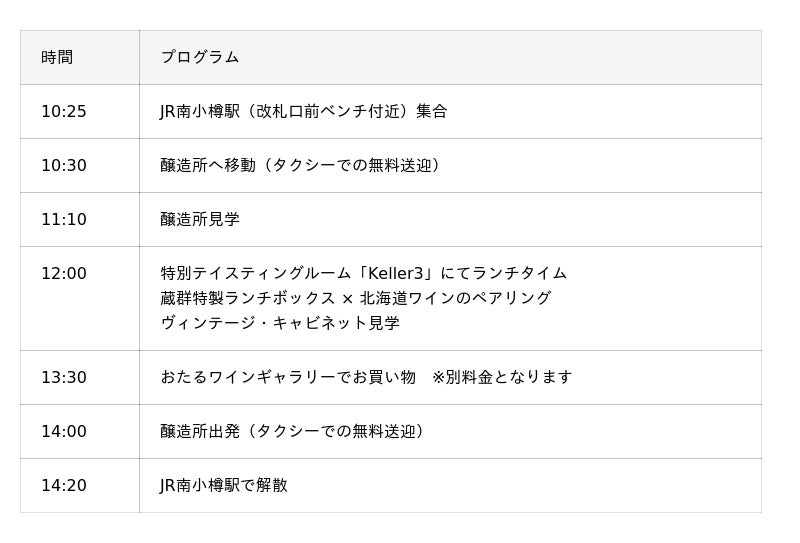
Task: Select the 13:30 time cell
Action: [64, 377]
